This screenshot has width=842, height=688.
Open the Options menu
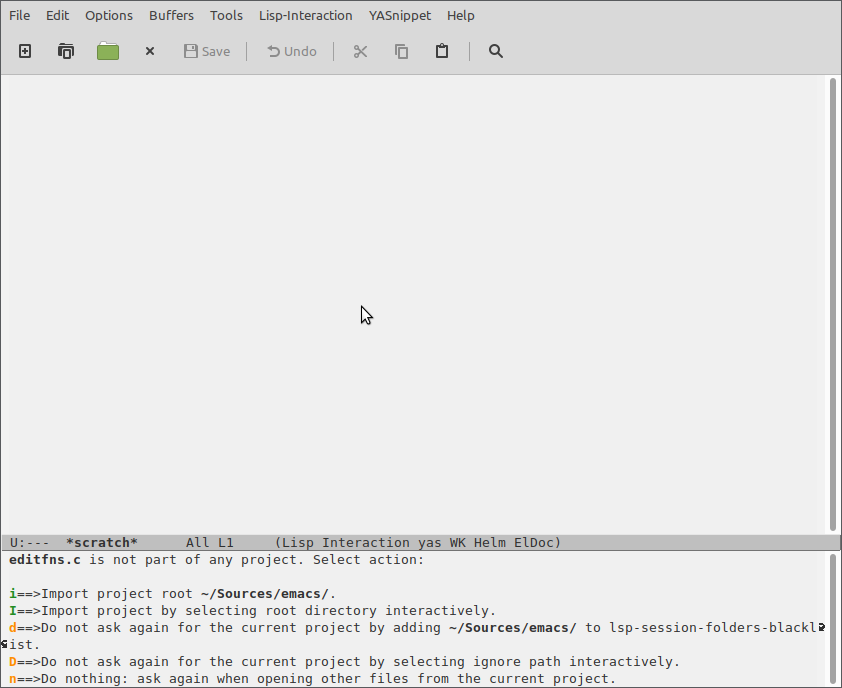pyautogui.click(x=109, y=16)
